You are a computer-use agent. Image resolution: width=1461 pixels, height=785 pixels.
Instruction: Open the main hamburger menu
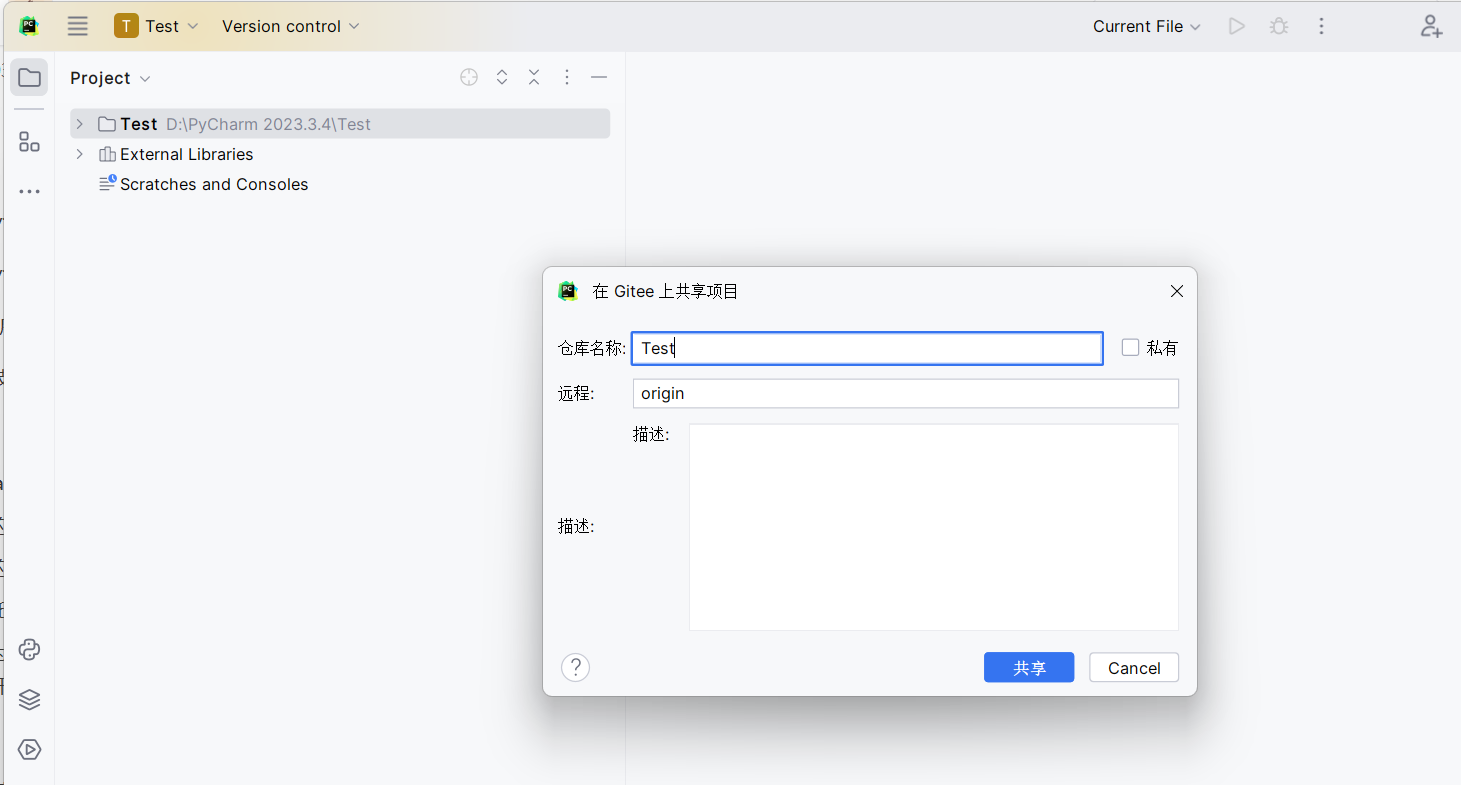[x=78, y=27]
